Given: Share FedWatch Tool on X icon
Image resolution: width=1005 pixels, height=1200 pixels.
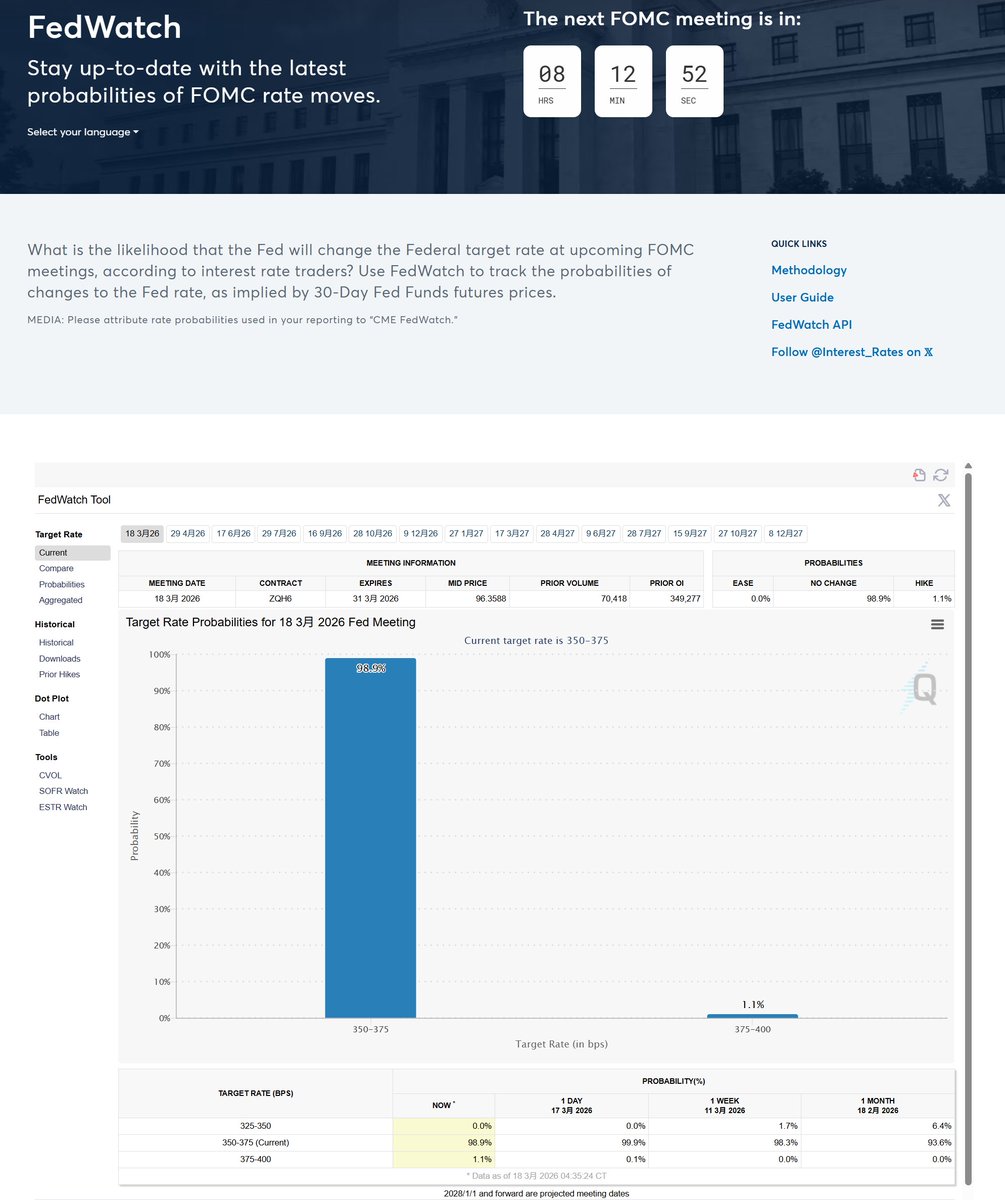Looking at the screenshot, I should pos(944,500).
